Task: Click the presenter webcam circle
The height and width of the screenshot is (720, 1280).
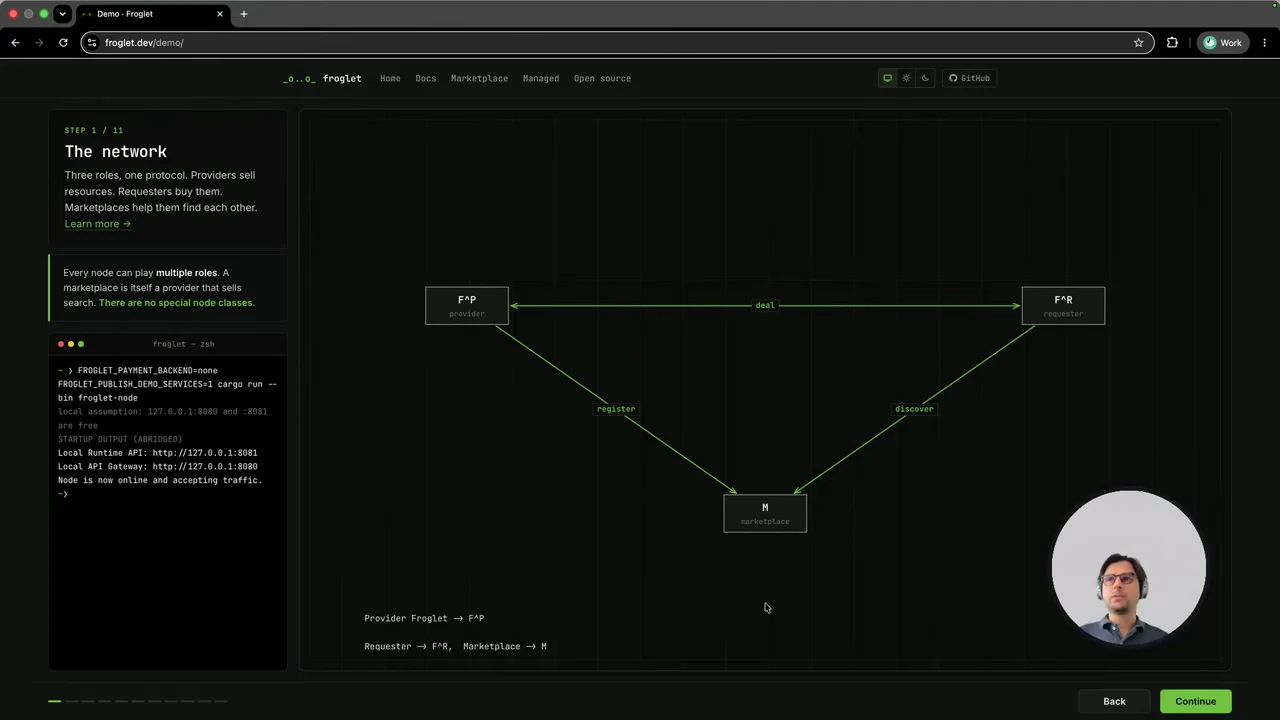Action: click(x=1128, y=567)
